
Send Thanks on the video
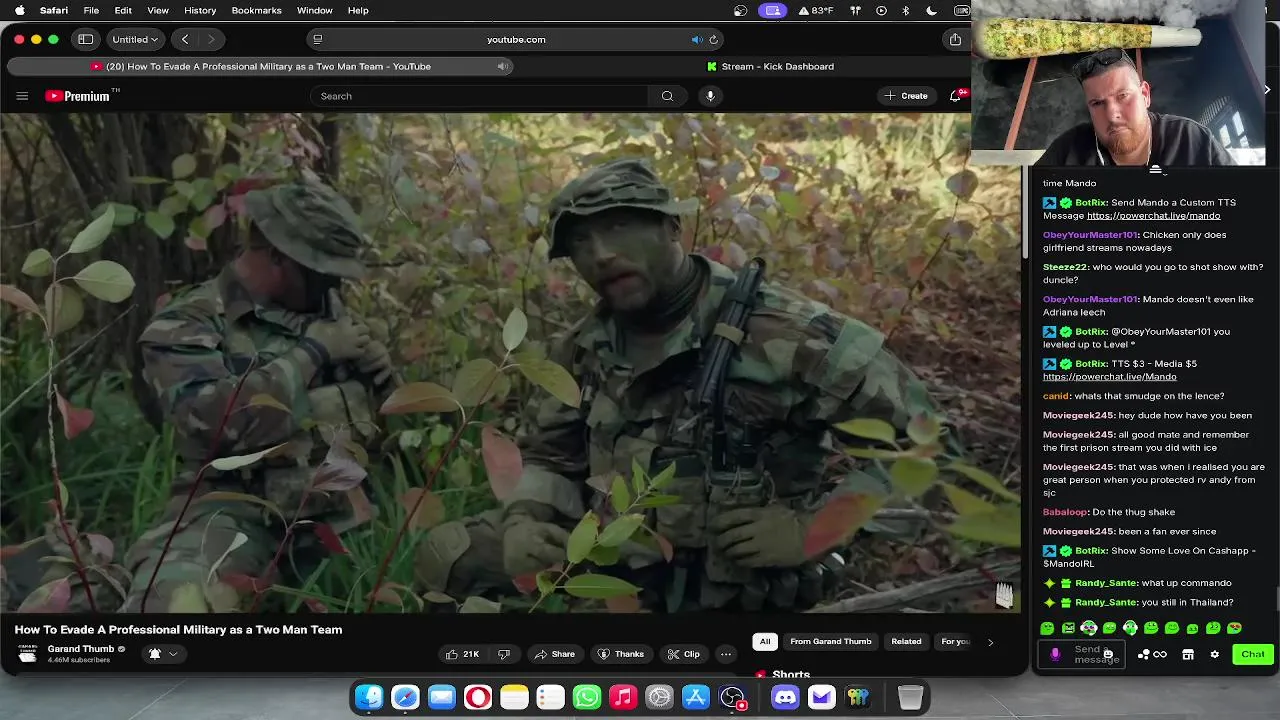click(x=620, y=654)
